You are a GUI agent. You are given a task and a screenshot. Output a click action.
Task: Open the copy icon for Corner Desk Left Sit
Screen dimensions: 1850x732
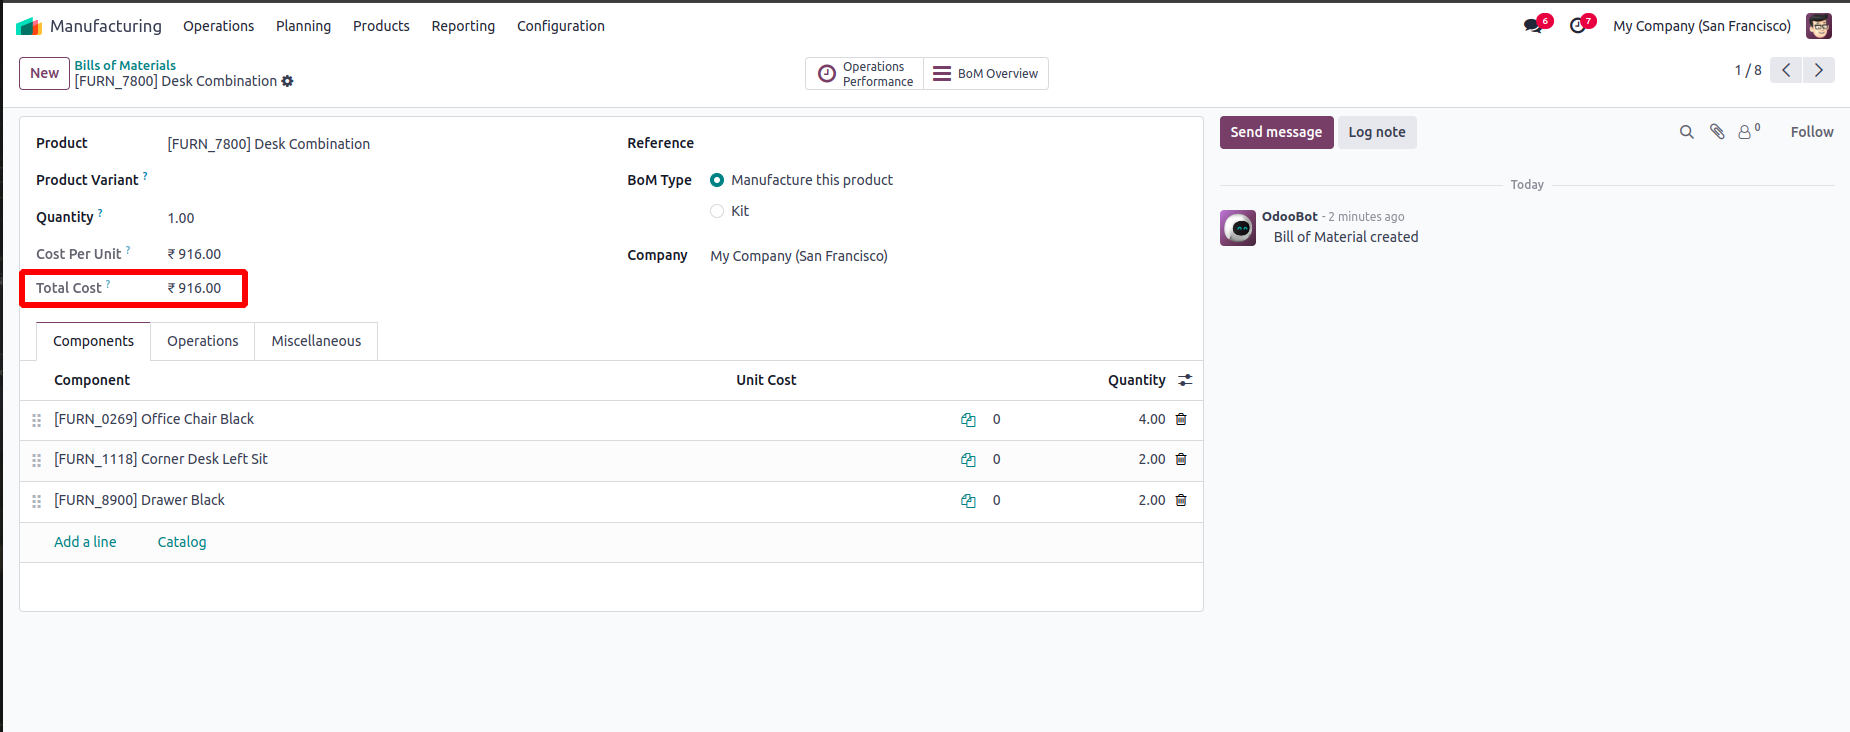pyautogui.click(x=968, y=460)
